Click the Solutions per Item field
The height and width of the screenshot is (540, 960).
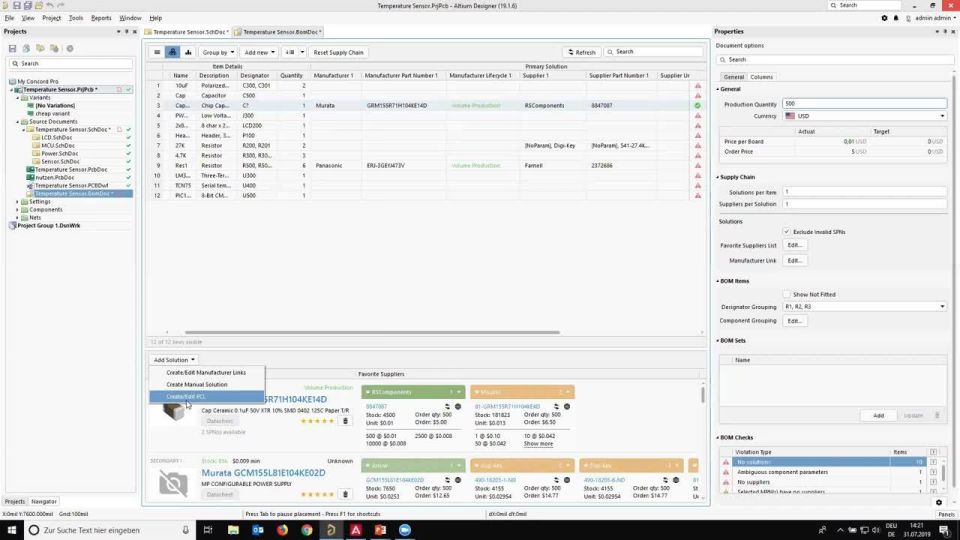click(864, 192)
